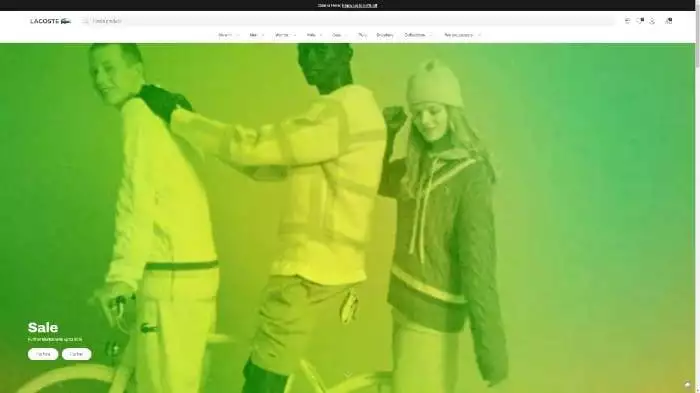Viewport: 700px width, 393px height.
Task: Click the search magnifier icon
Action: [x=85, y=21]
